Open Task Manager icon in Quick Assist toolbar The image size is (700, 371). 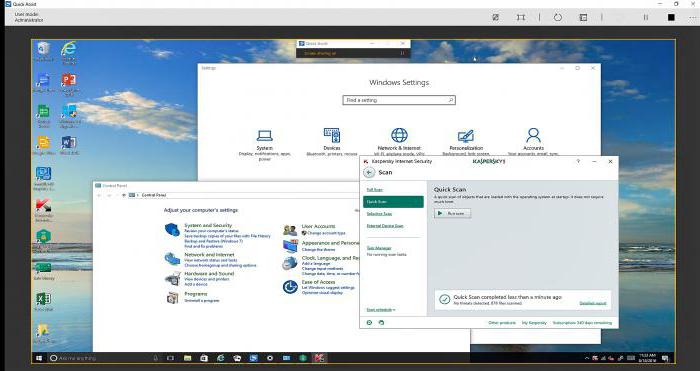[x=583, y=17]
